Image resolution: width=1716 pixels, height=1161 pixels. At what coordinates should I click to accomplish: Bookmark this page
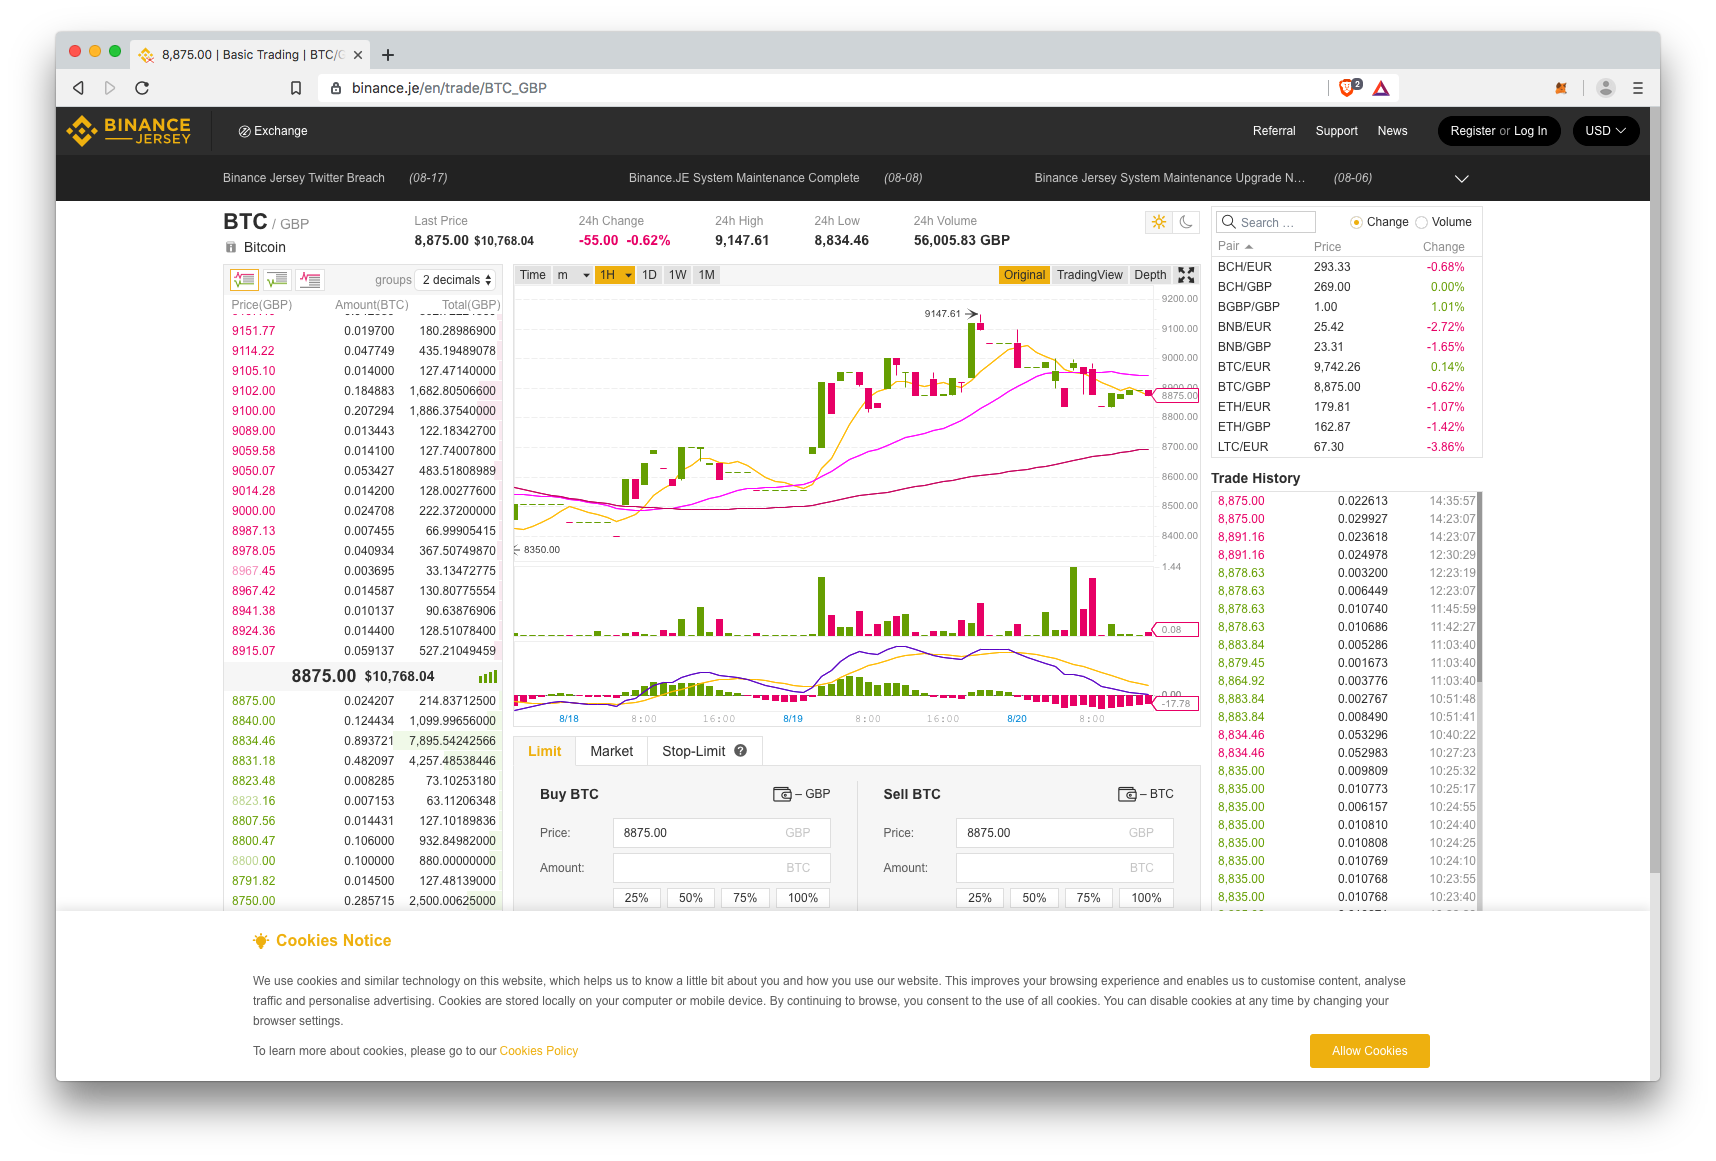pyautogui.click(x=296, y=88)
